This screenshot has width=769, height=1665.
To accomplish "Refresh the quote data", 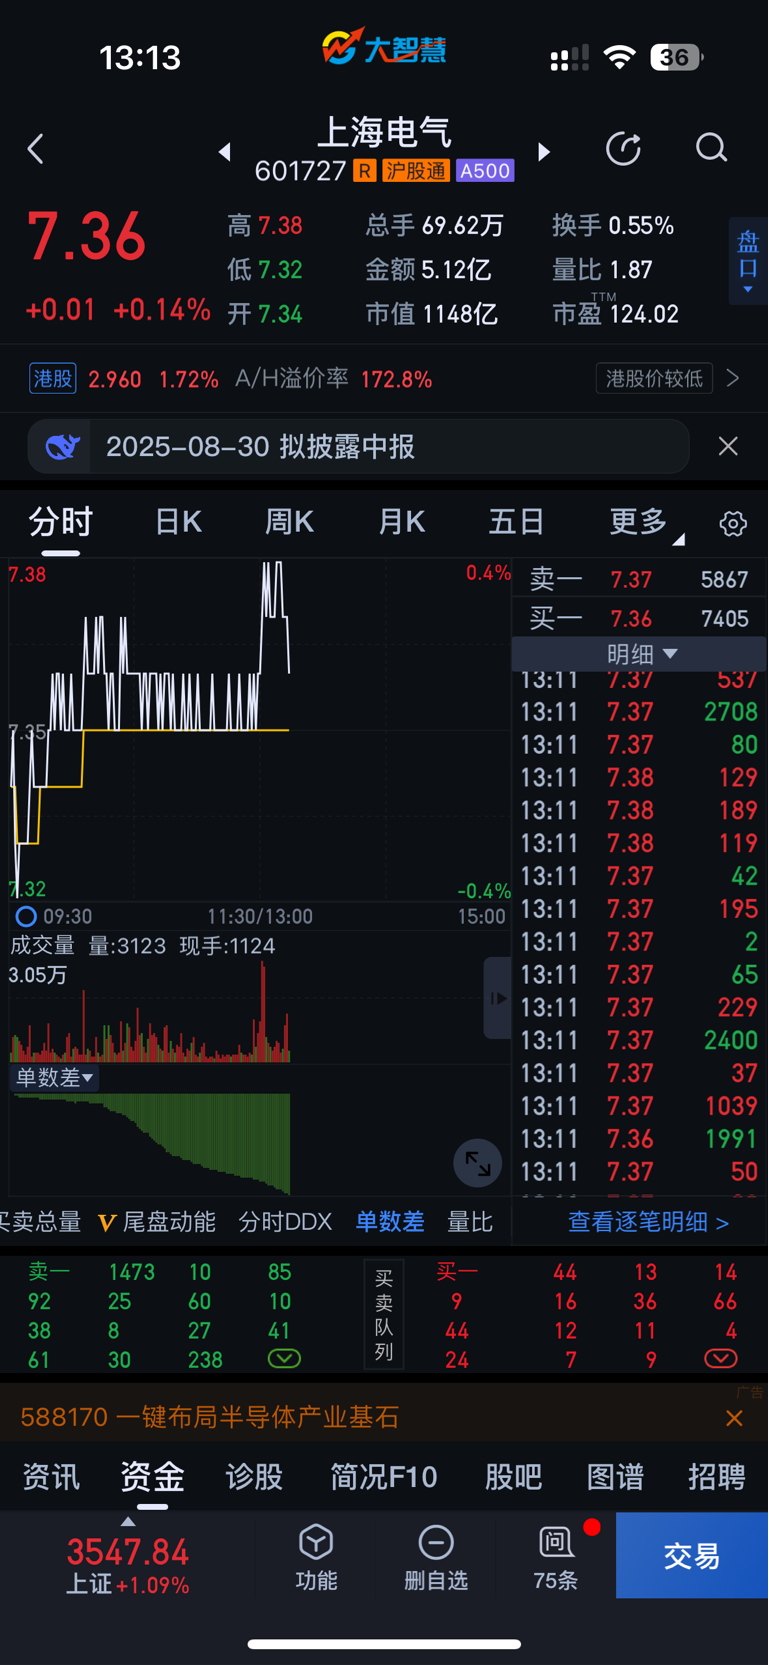I will click(624, 149).
